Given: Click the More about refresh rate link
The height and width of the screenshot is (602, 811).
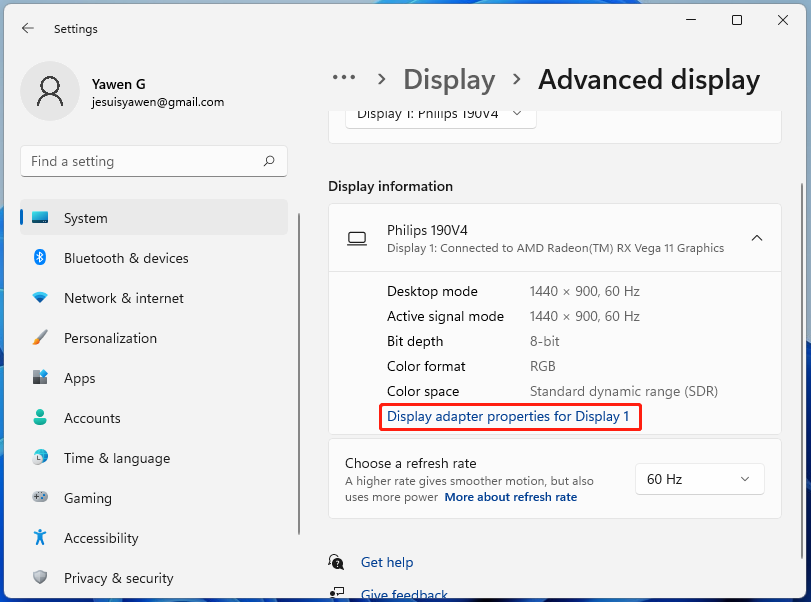Looking at the screenshot, I should (510, 496).
